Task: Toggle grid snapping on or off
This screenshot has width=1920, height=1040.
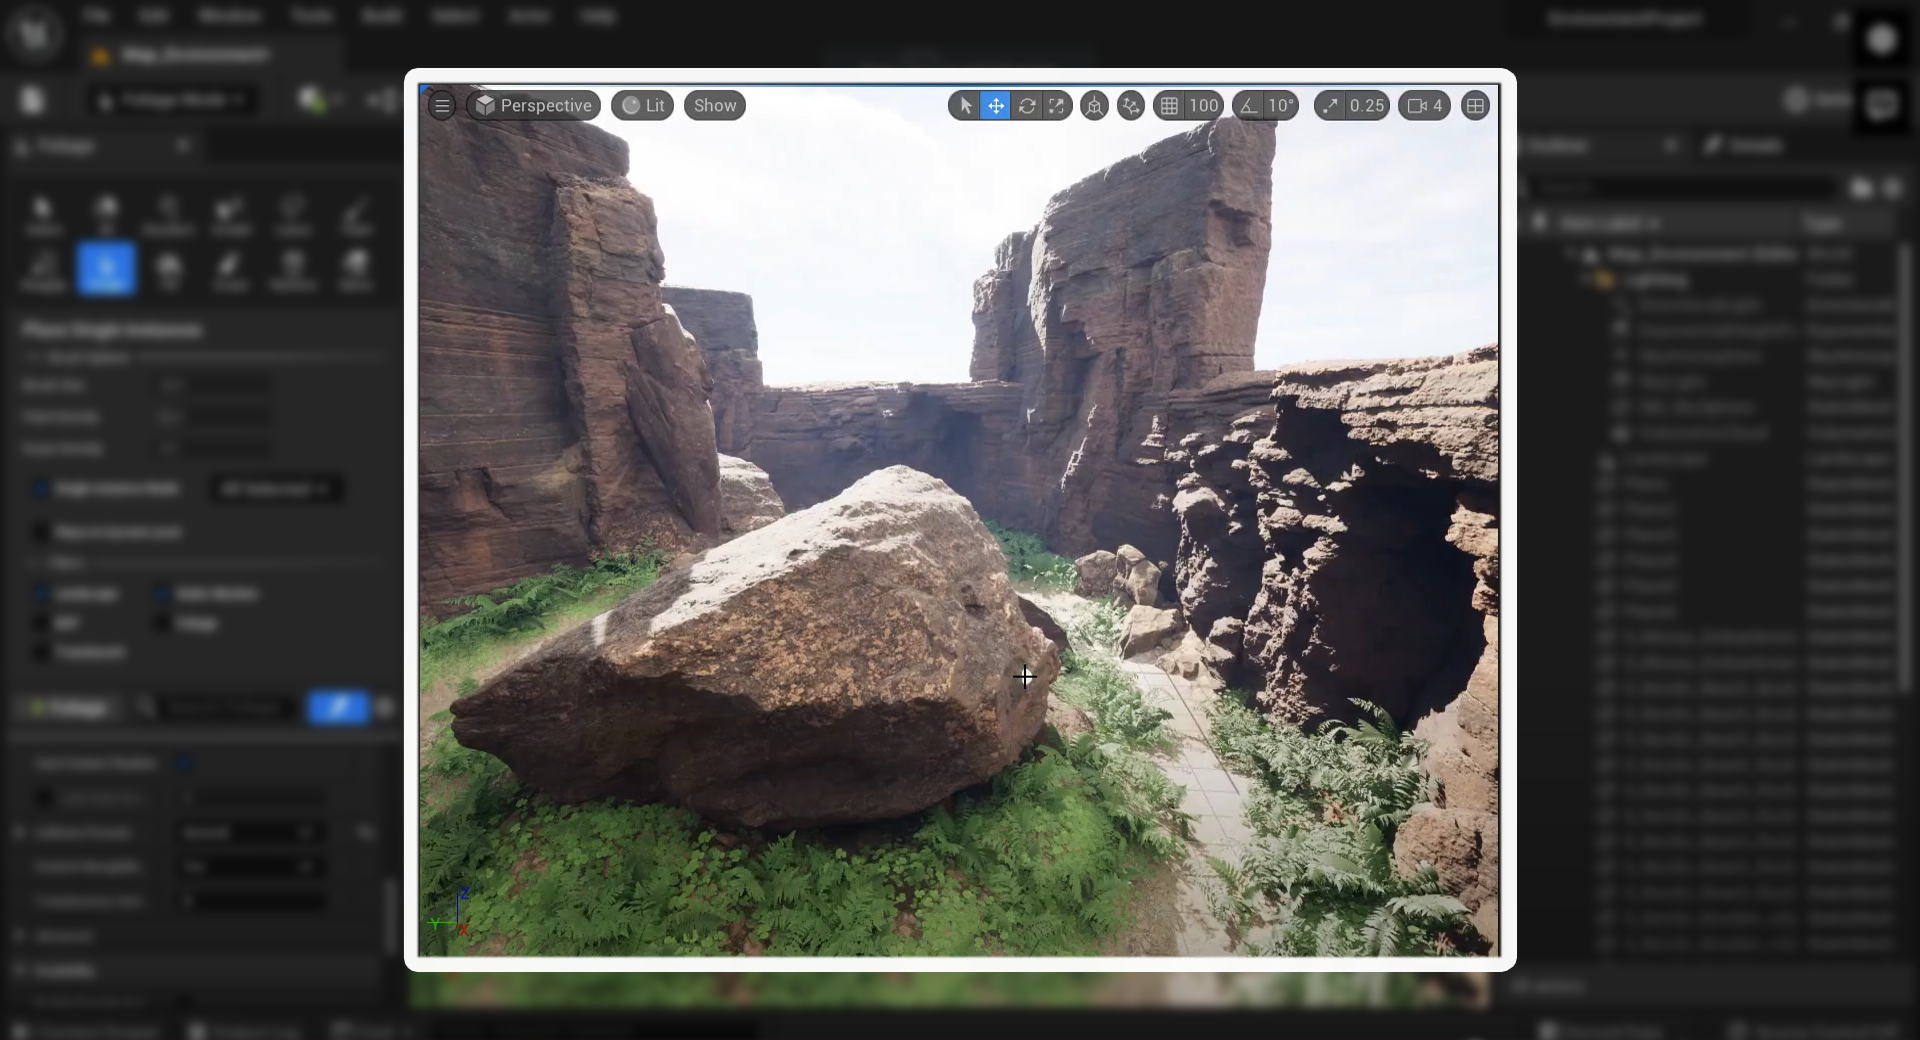Action: tap(1169, 106)
